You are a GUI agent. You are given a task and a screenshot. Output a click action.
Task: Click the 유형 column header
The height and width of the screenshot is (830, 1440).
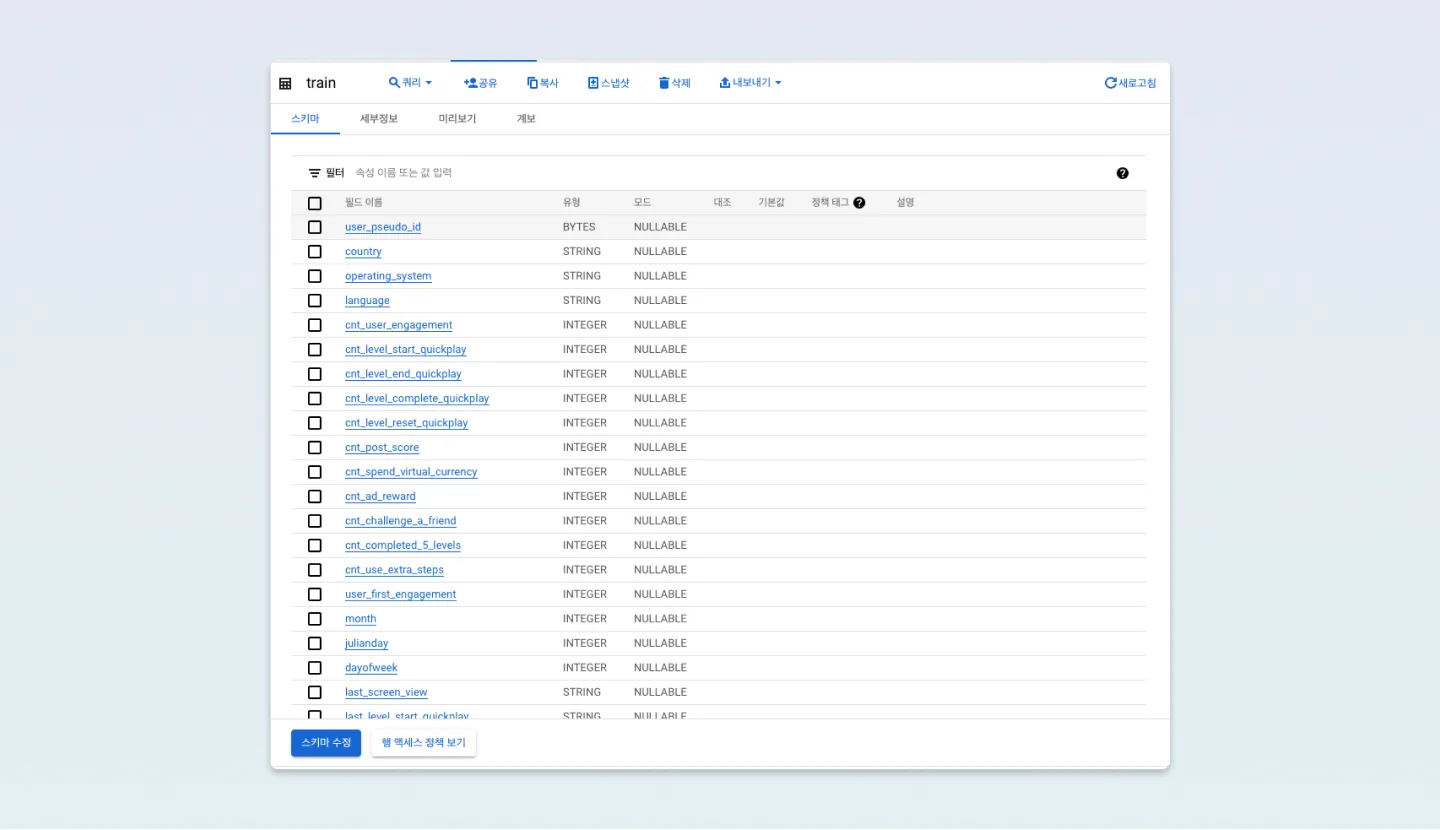[x=571, y=202]
